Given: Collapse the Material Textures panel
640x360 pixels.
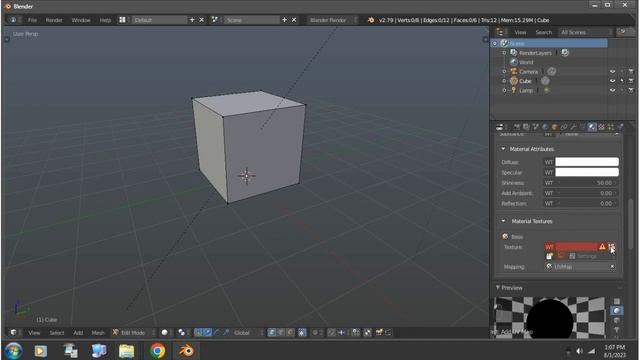Looking at the screenshot, I should [x=503, y=221].
